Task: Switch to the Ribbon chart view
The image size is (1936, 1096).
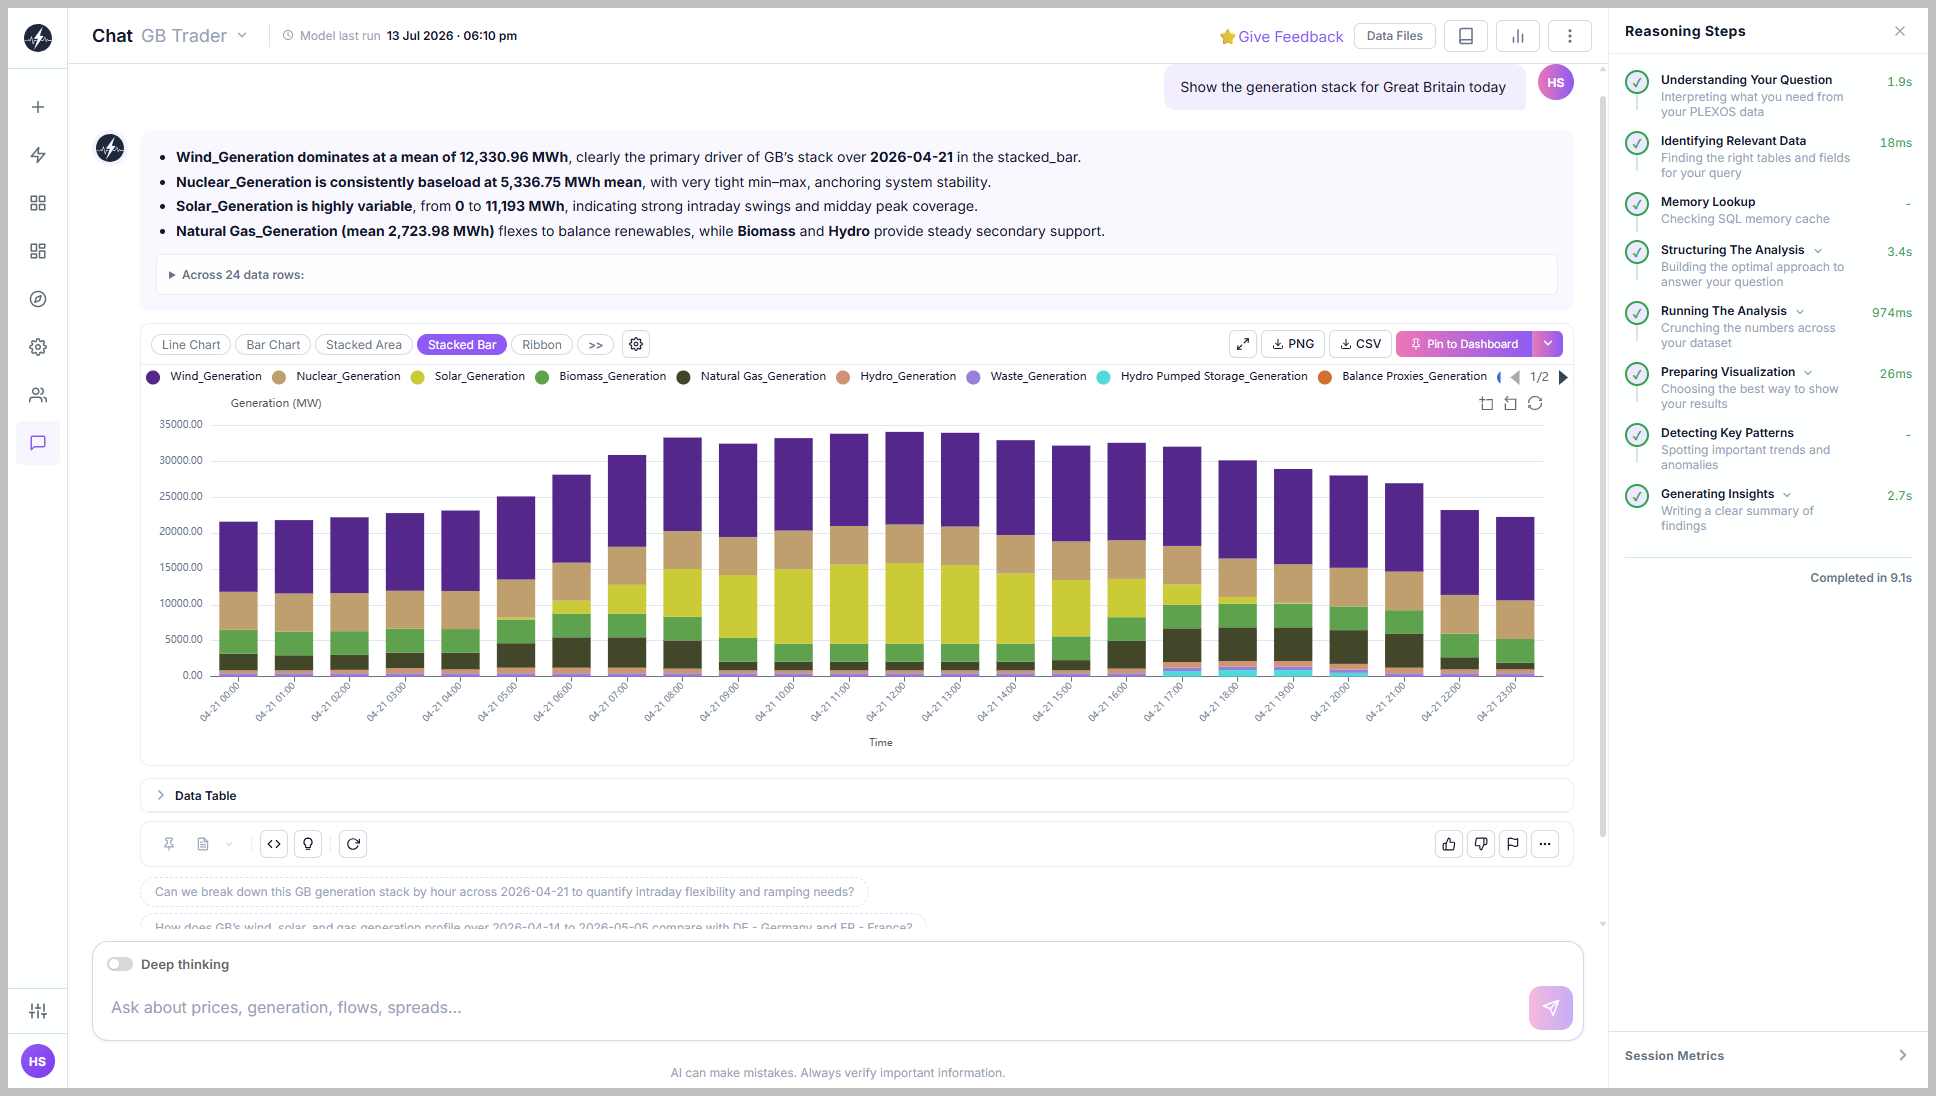Action: click(542, 345)
